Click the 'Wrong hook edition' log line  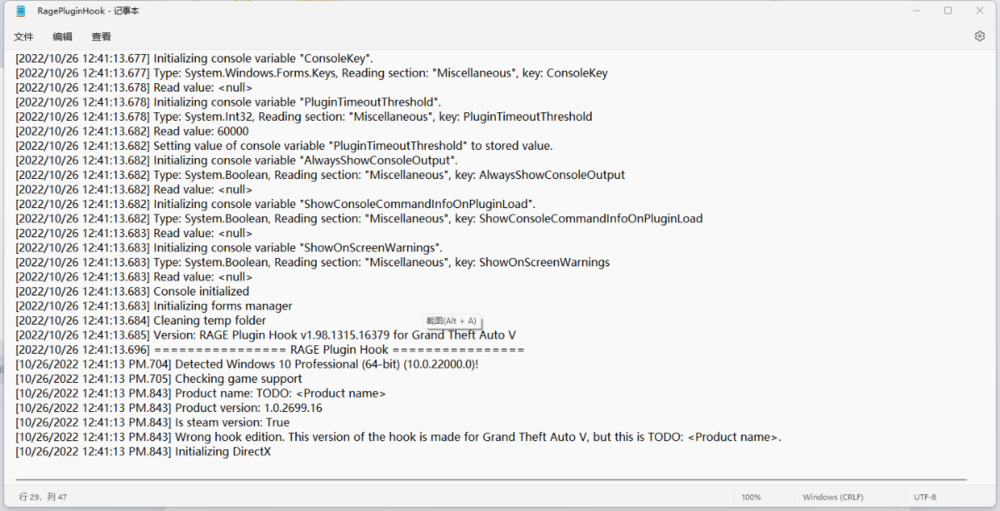pyautogui.click(x=400, y=437)
